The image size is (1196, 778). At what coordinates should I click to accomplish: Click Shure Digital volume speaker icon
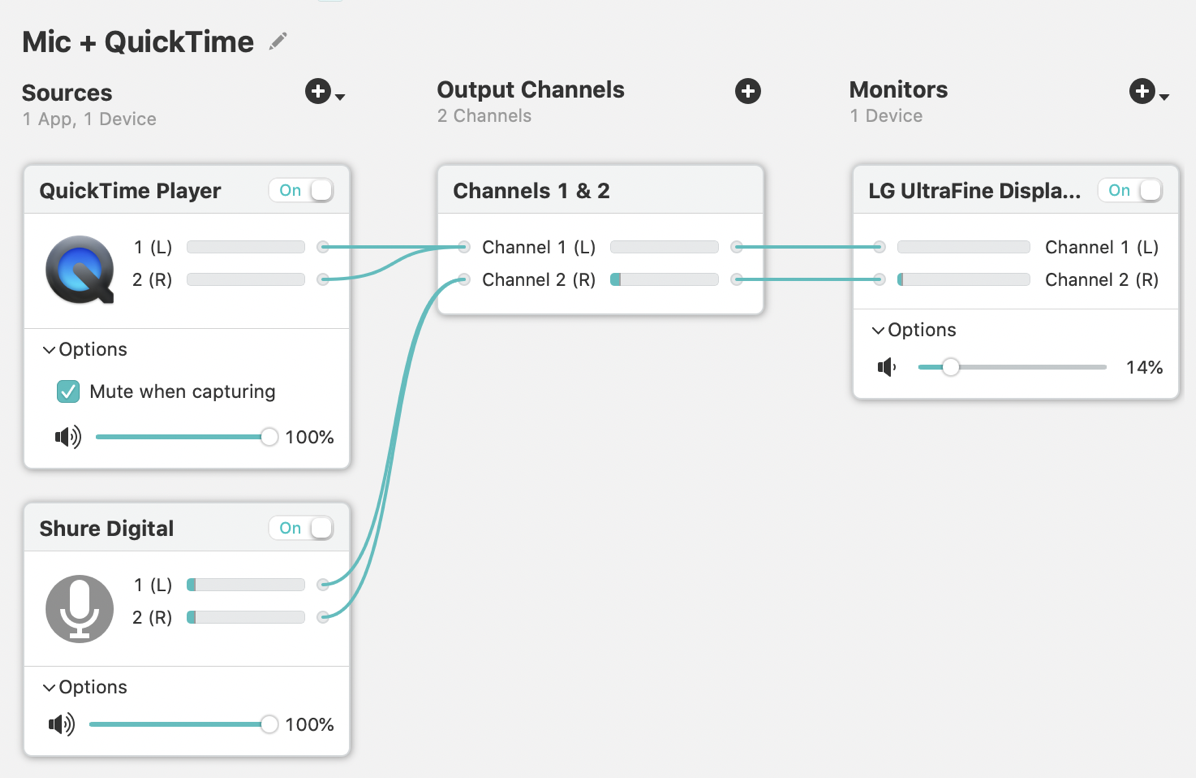pyautogui.click(x=62, y=724)
